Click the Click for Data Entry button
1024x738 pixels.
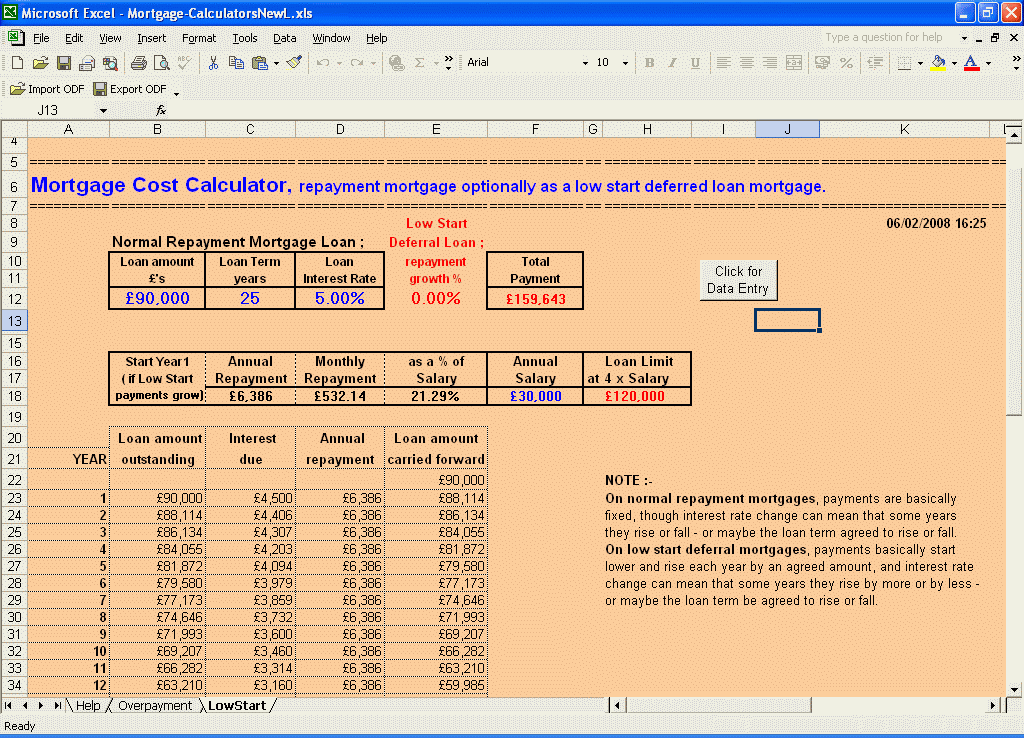[738, 280]
